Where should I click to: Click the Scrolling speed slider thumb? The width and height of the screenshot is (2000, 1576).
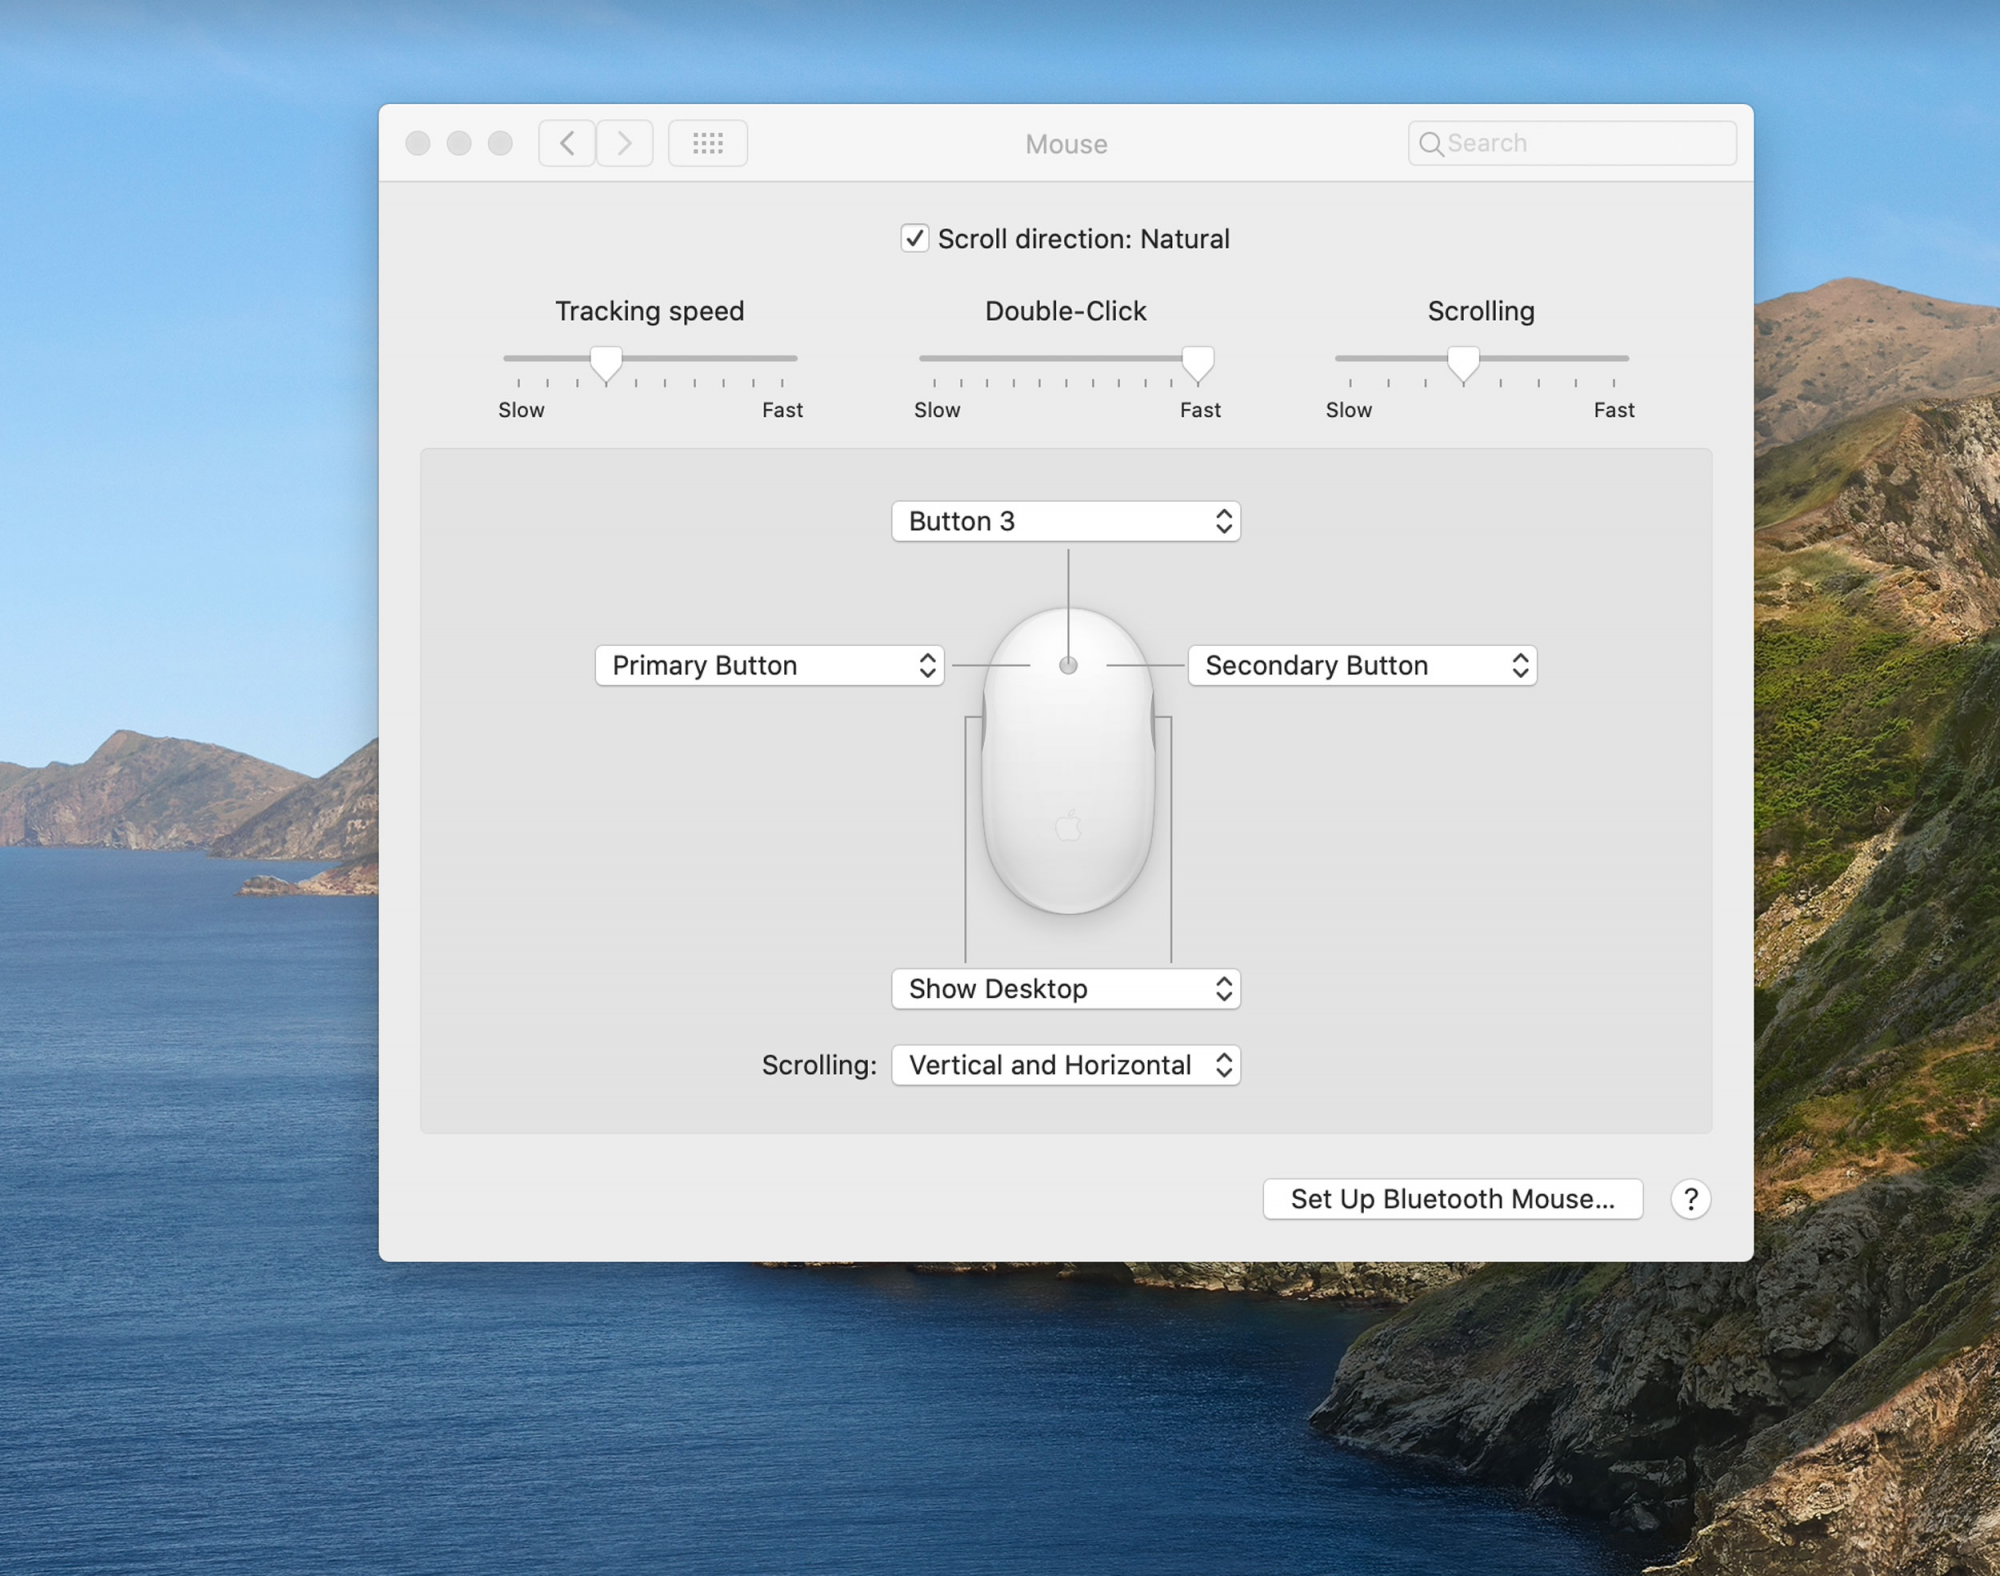1463,363
